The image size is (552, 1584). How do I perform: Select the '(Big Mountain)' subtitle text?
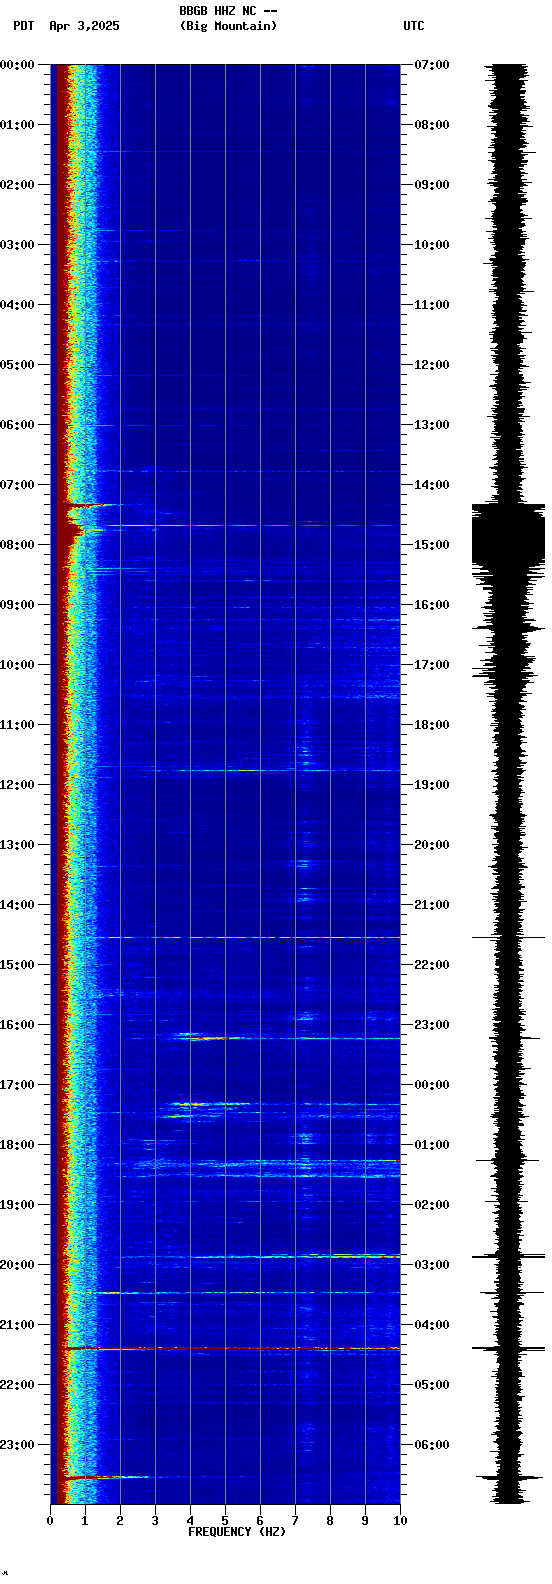tap(228, 26)
